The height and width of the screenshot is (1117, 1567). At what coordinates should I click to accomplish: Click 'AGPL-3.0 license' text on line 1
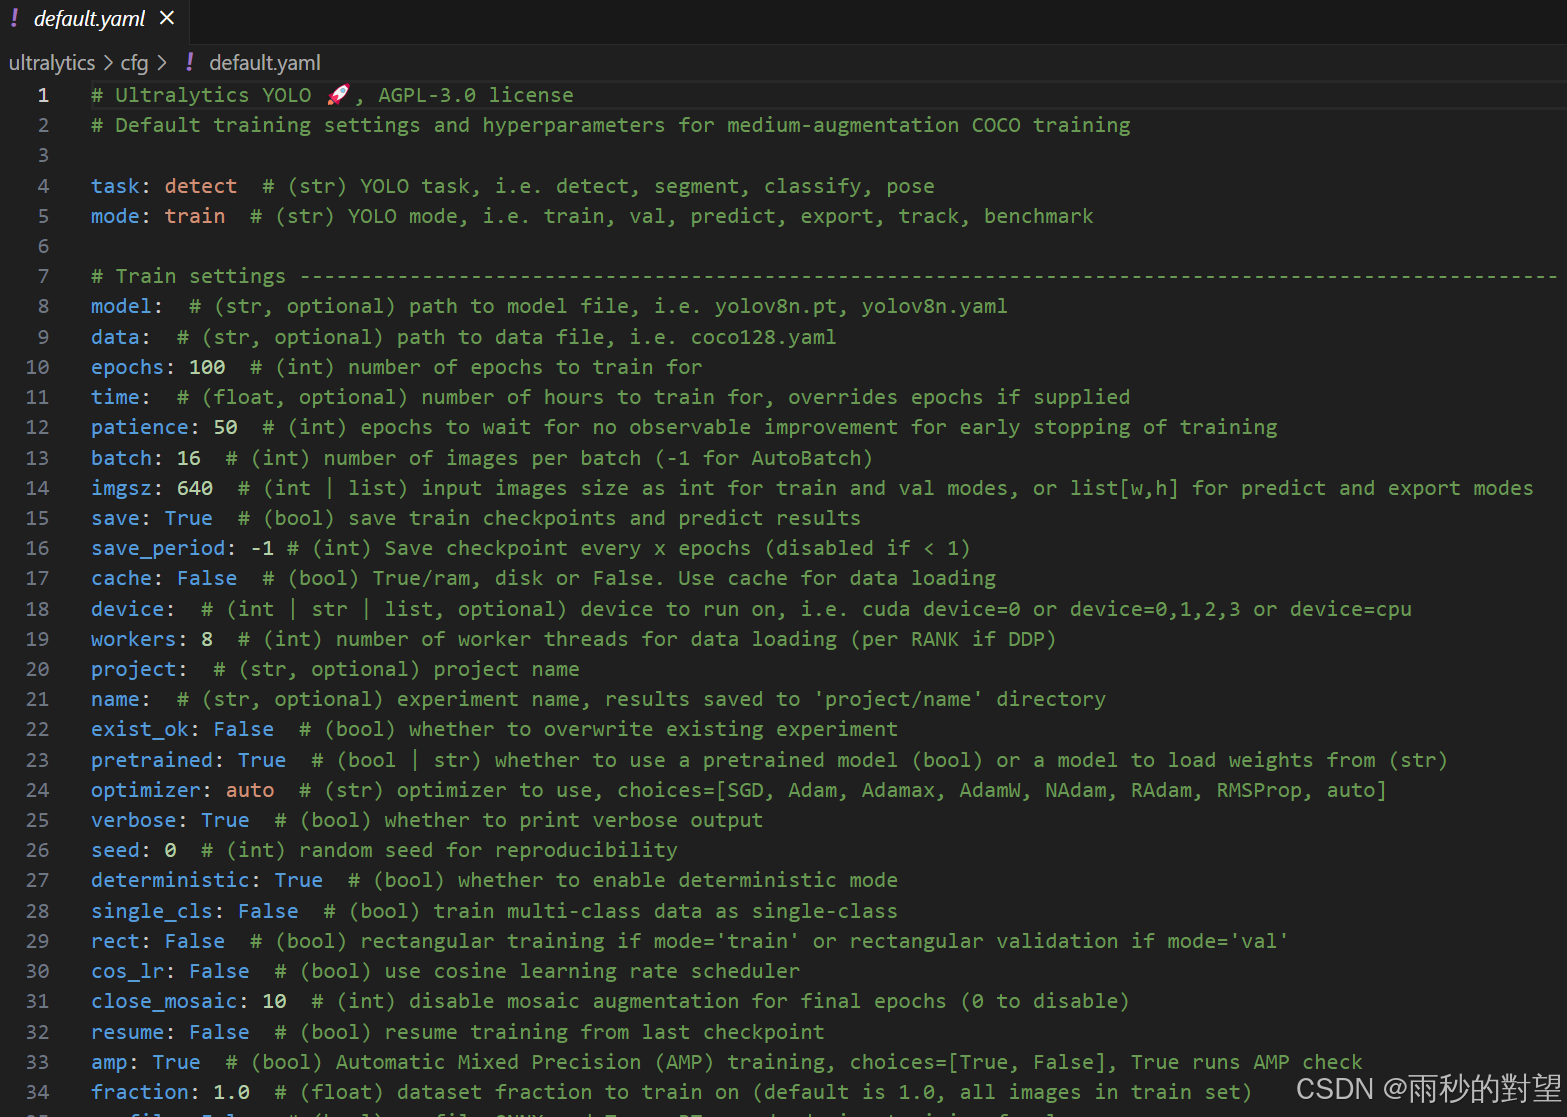(476, 95)
